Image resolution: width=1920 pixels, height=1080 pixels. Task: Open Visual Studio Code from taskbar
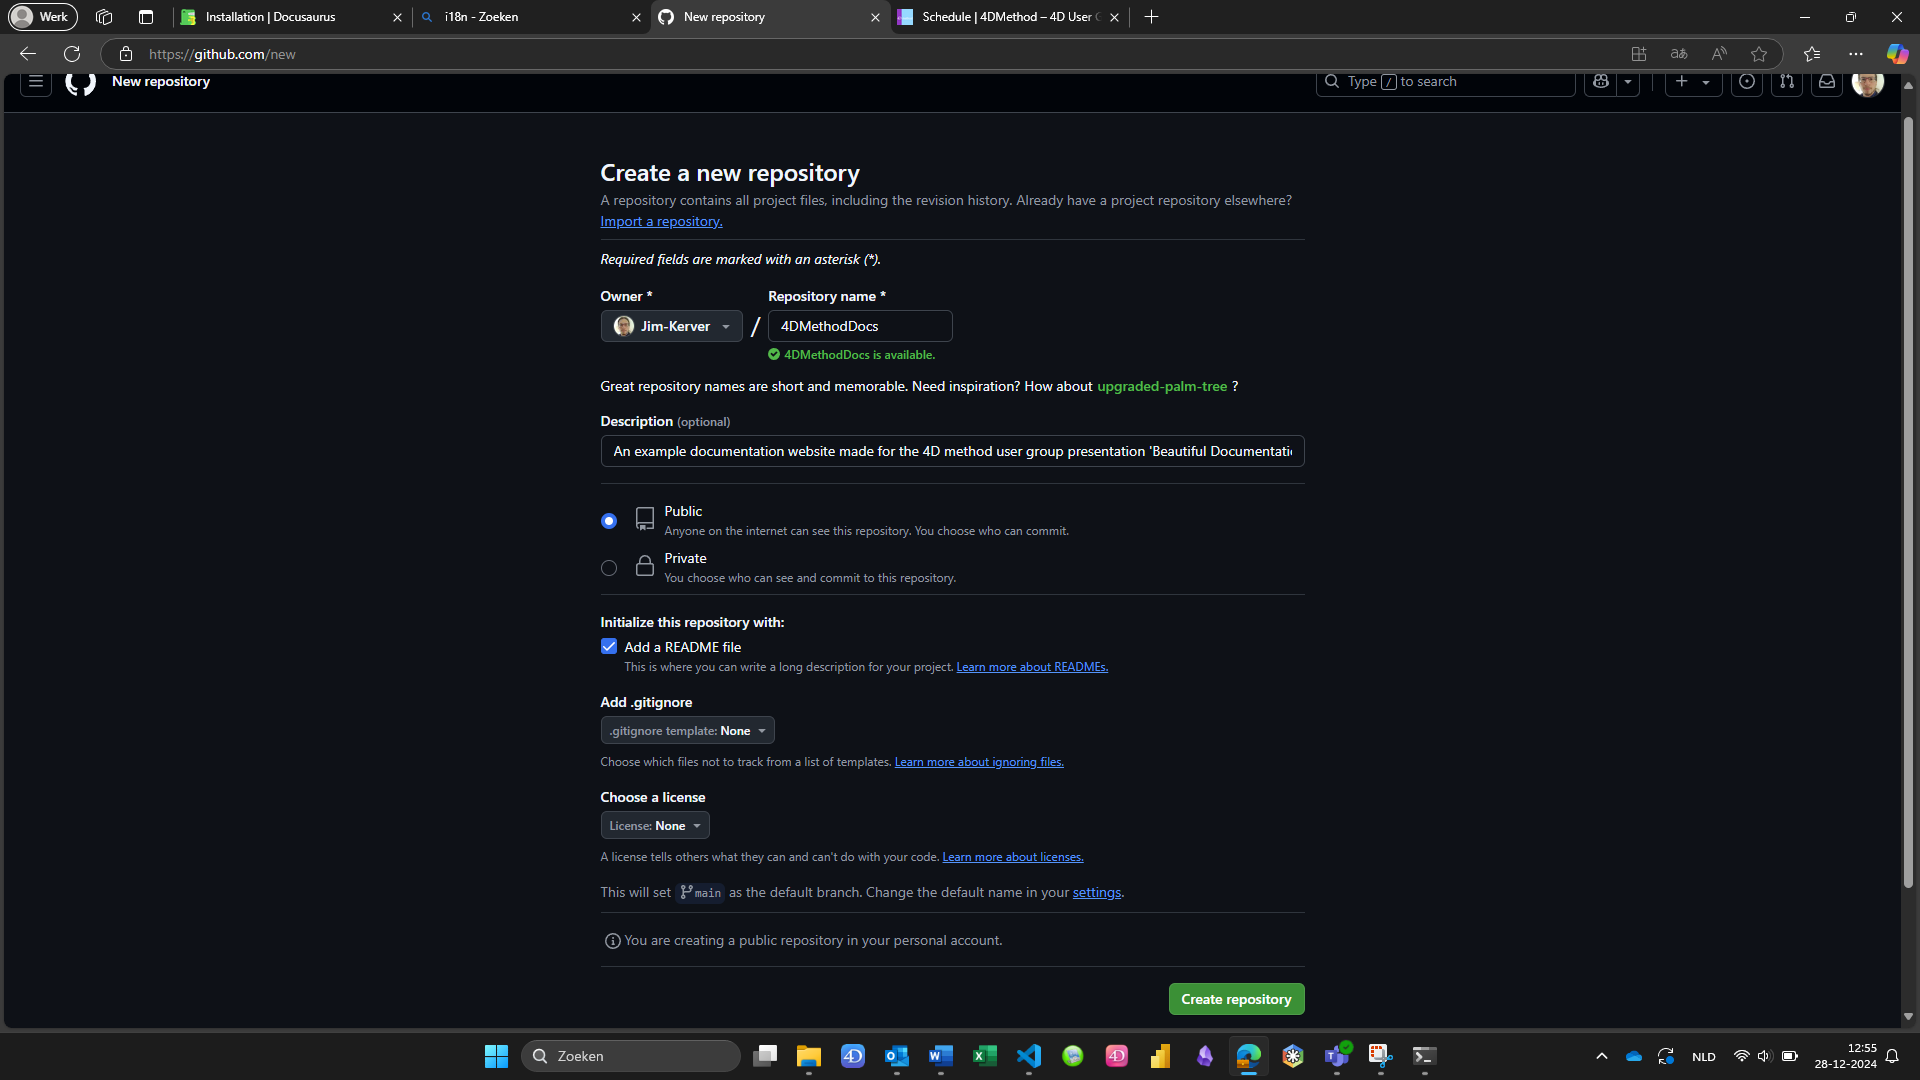[1029, 1056]
